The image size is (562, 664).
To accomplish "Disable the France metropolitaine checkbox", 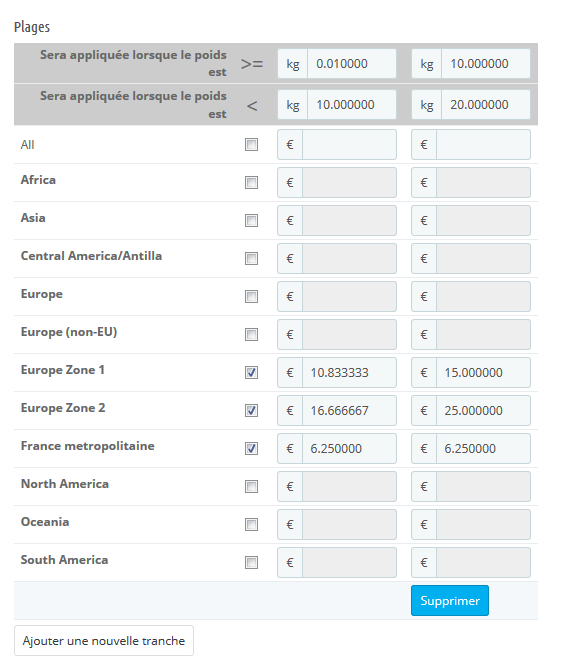I will 252,448.
